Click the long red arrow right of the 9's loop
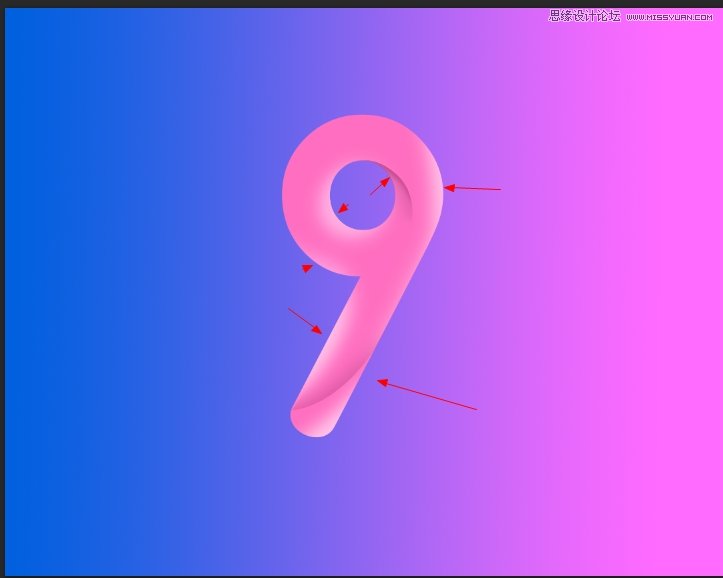The width and height of the screenshot is (723, 578). 472,188
